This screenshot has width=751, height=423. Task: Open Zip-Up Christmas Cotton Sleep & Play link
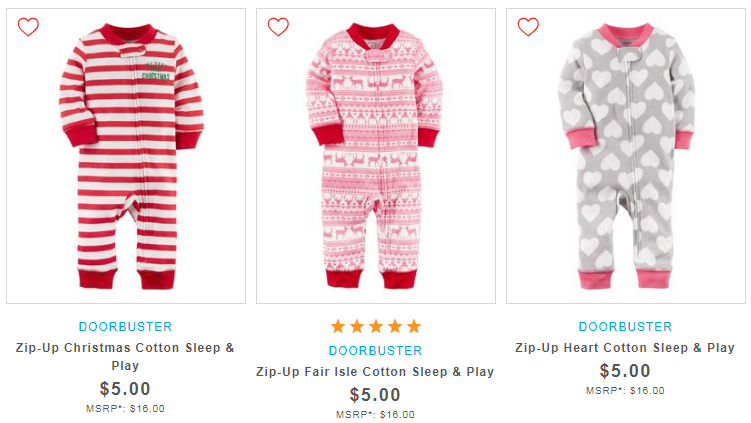coord(125,356)
